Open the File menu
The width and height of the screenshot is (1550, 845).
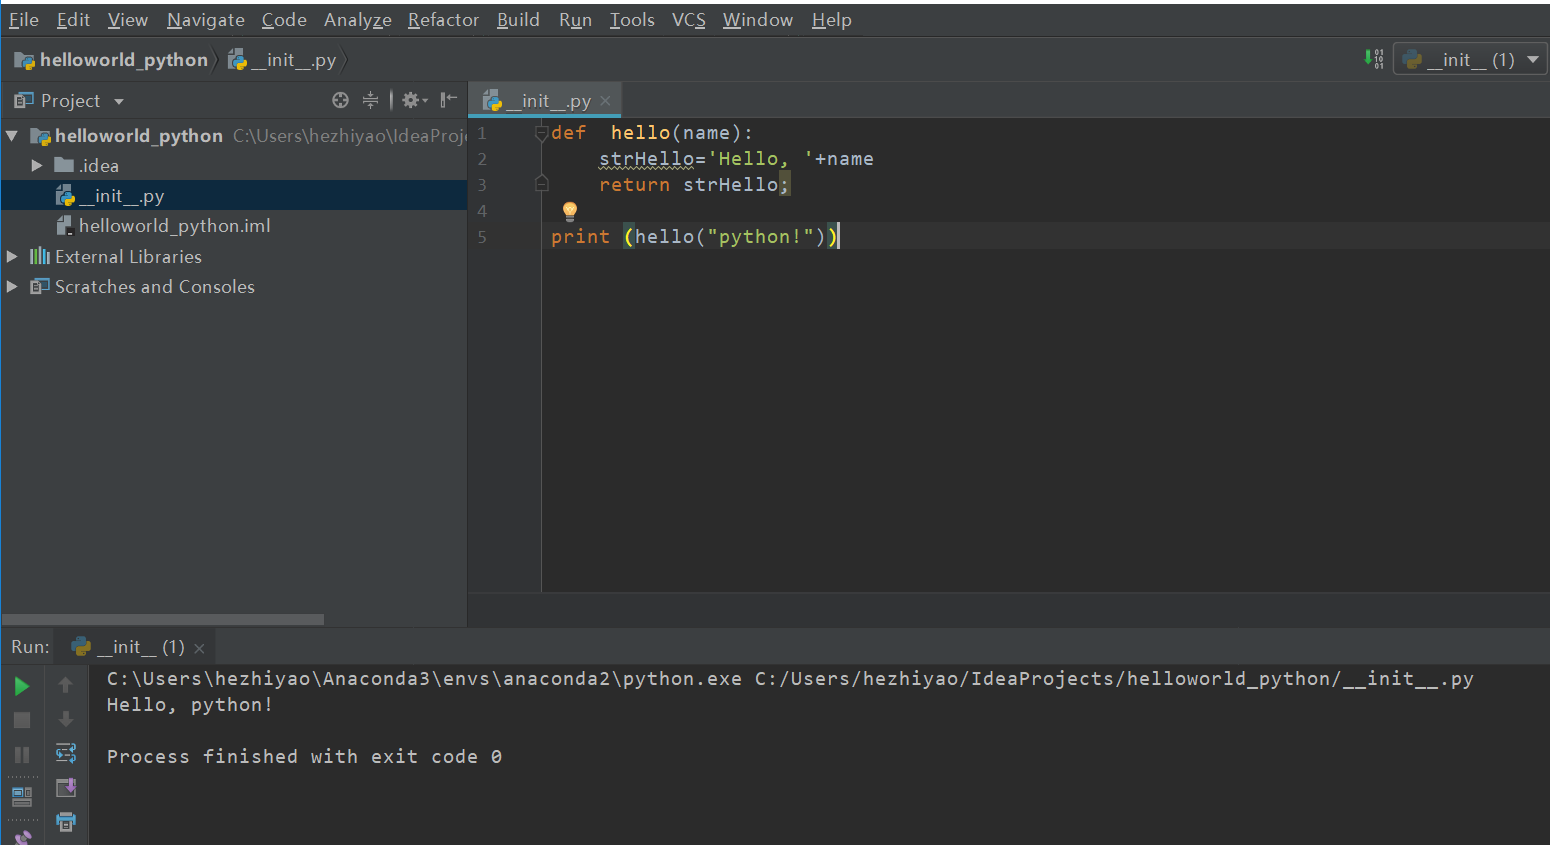(x=23, y=20)
